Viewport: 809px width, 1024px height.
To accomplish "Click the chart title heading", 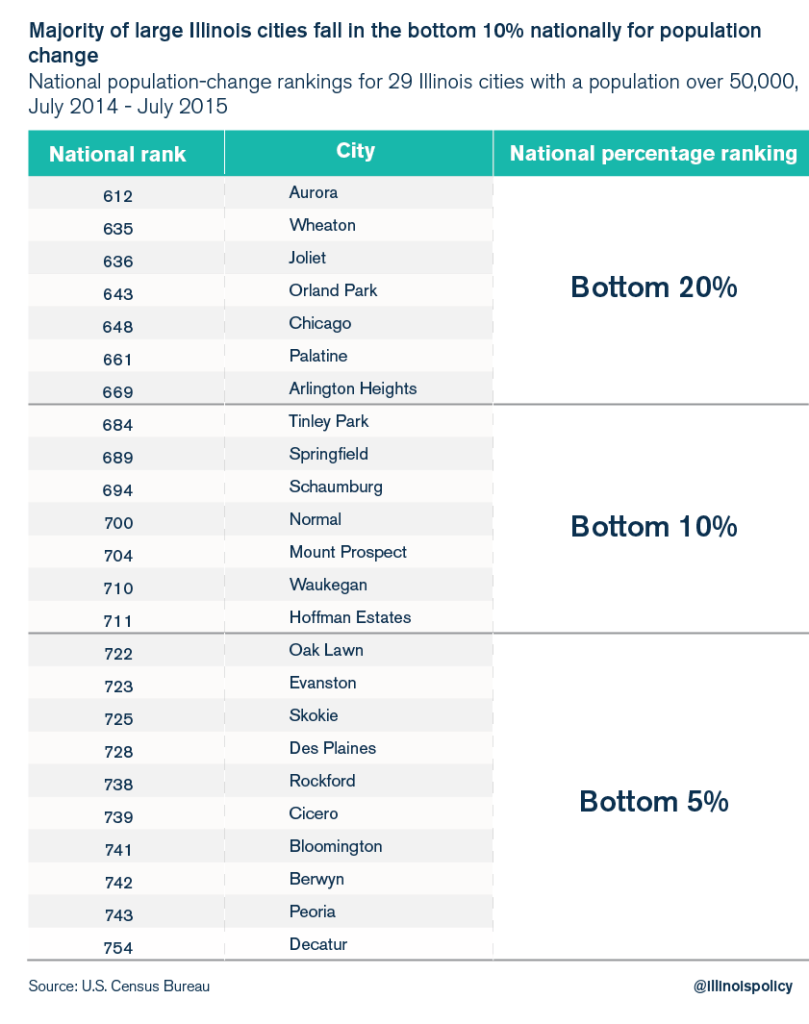I will click(x=395, y=42).
